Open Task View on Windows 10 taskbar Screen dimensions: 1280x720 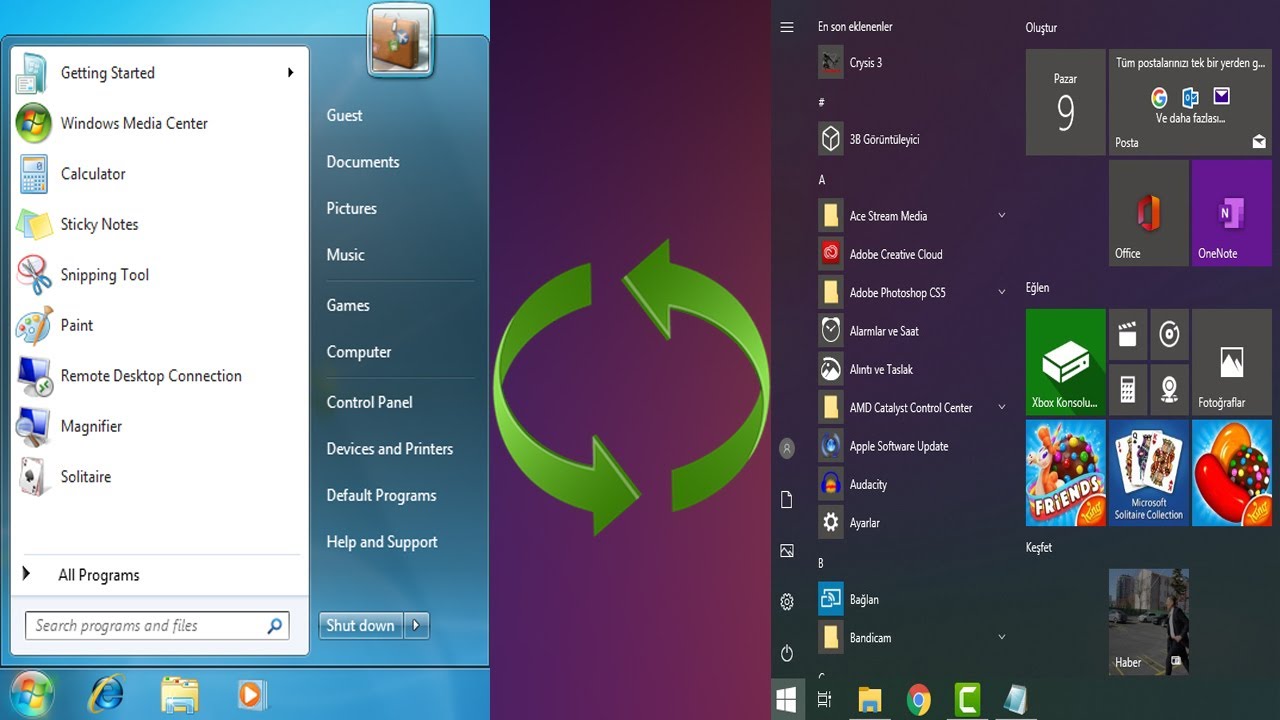point(824,700)
